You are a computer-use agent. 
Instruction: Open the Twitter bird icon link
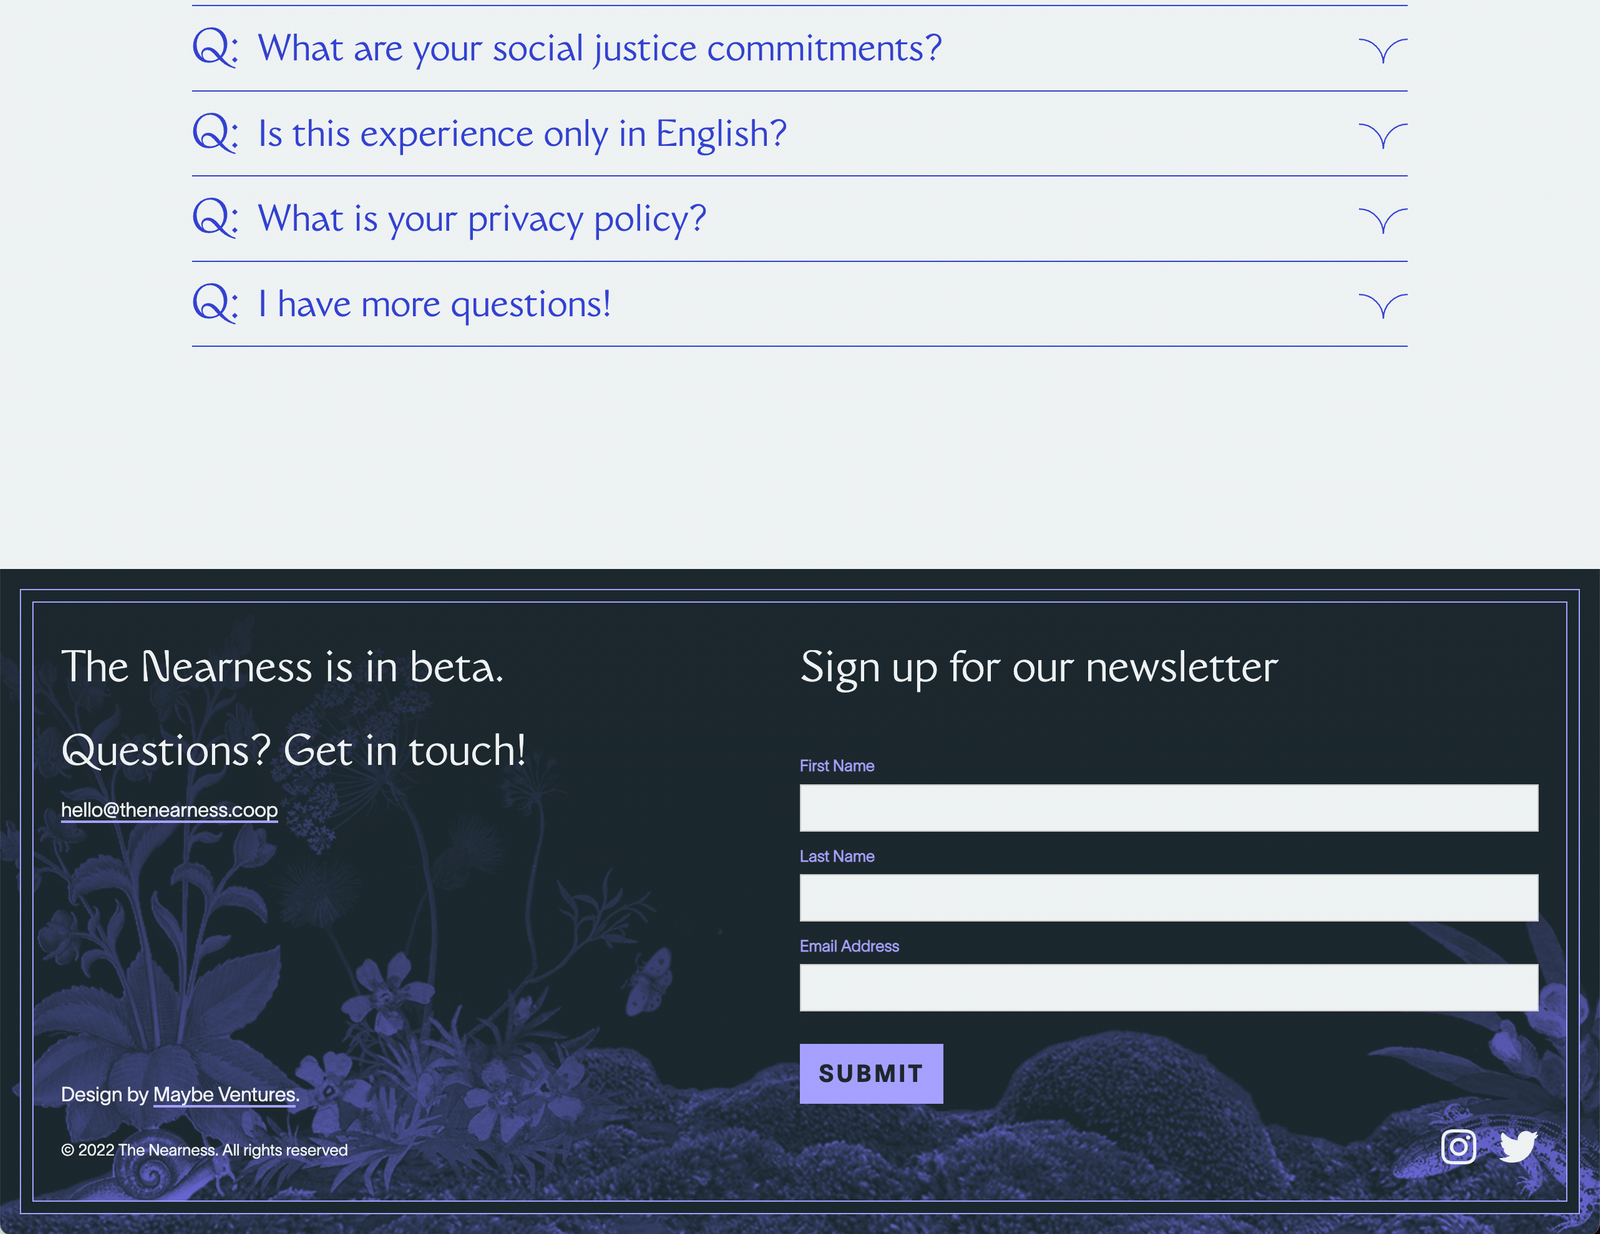pyautogui.click(x=1518, y=1146)
